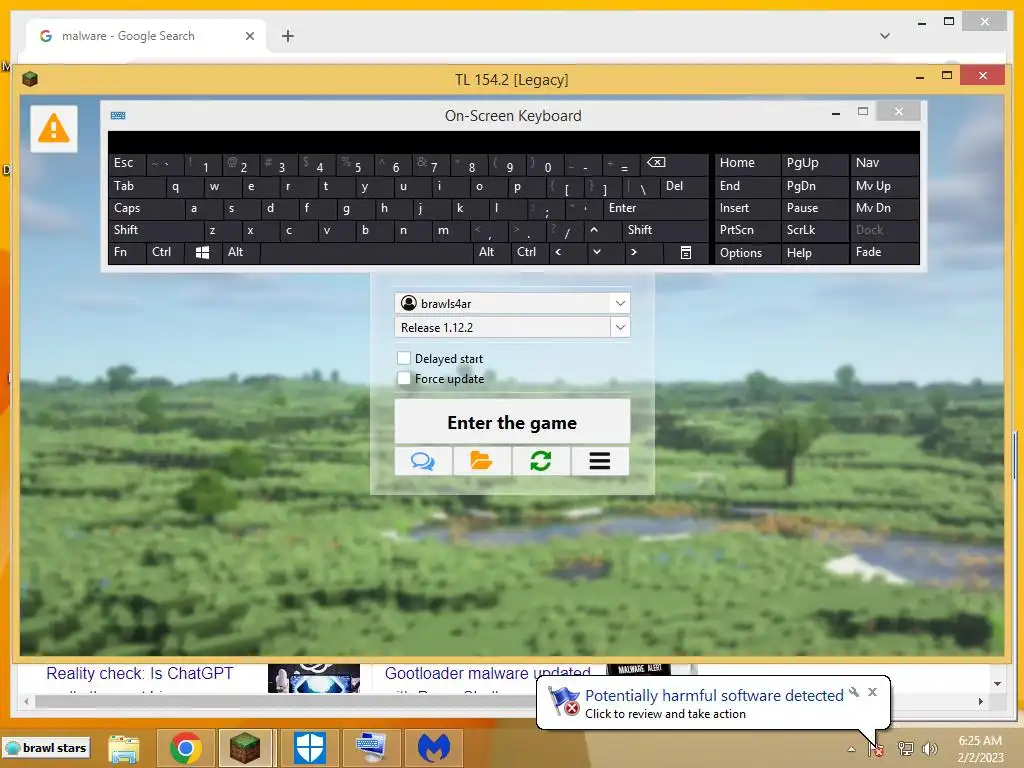Click the Nav key on keyboard
1024x768 pixels.
click(884, 163)
